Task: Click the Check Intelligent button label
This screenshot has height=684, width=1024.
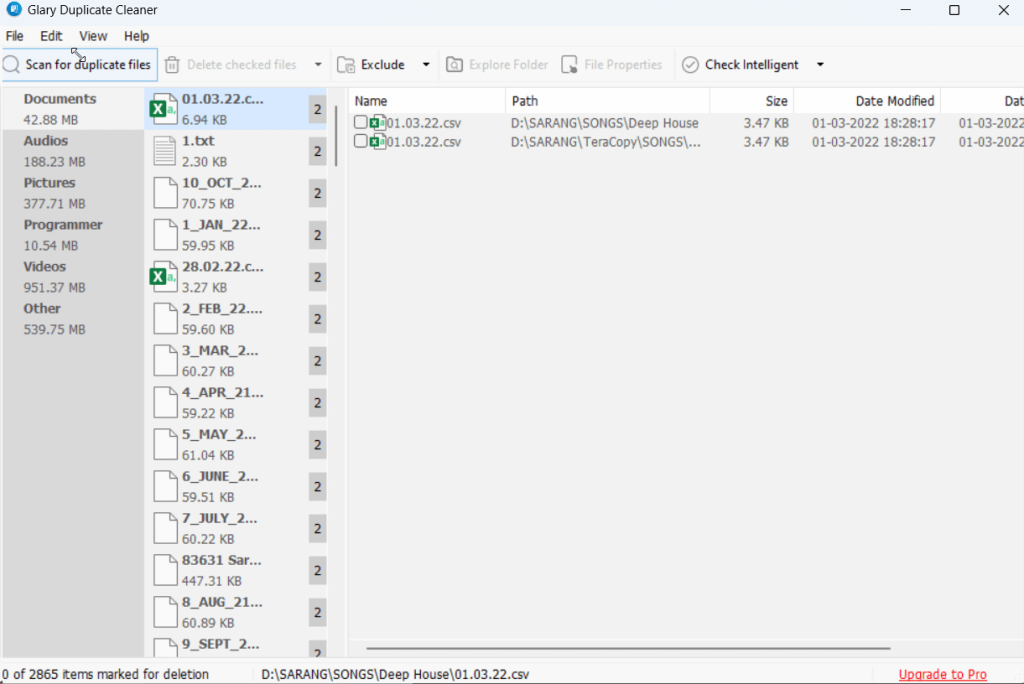Action: click(752, 65)
